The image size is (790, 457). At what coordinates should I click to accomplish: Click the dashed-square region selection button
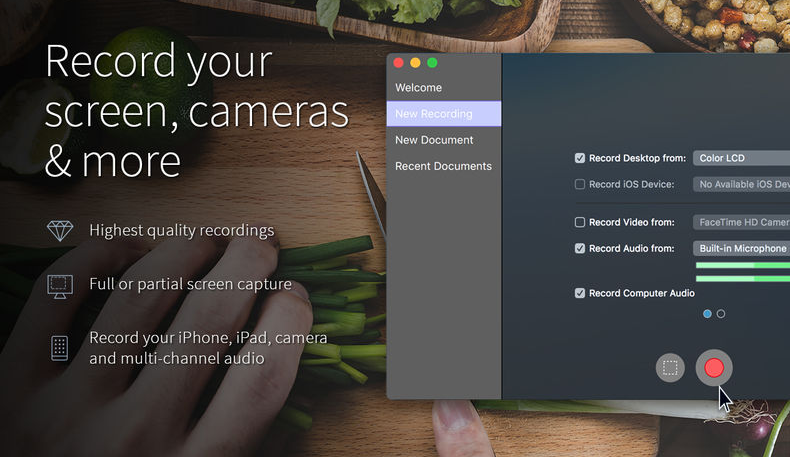pos(670,367)
